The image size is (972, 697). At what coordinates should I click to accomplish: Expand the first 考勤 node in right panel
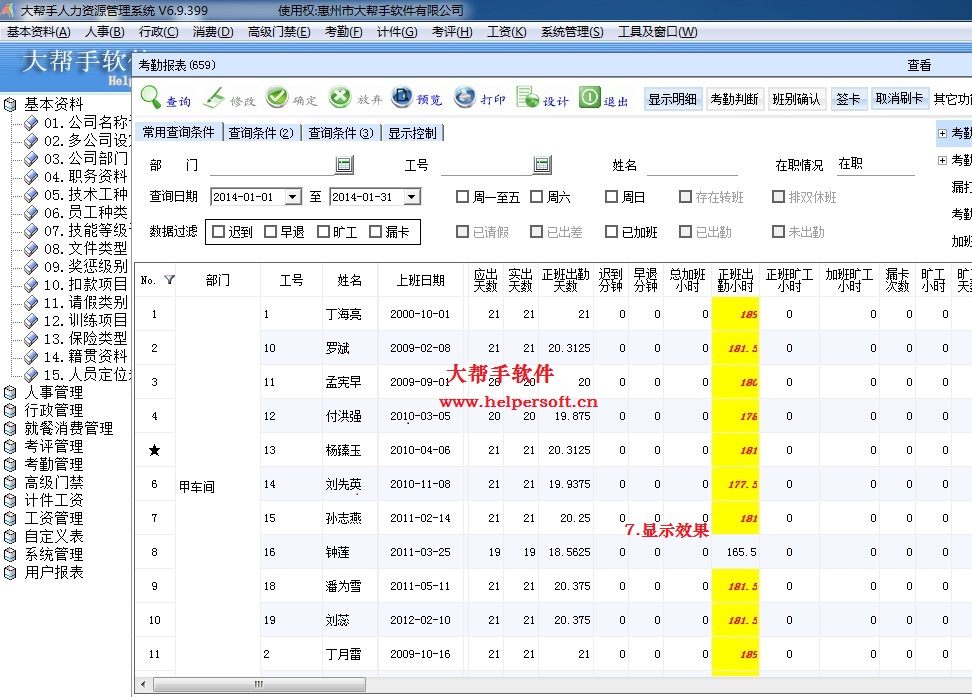tap(942, 133)
